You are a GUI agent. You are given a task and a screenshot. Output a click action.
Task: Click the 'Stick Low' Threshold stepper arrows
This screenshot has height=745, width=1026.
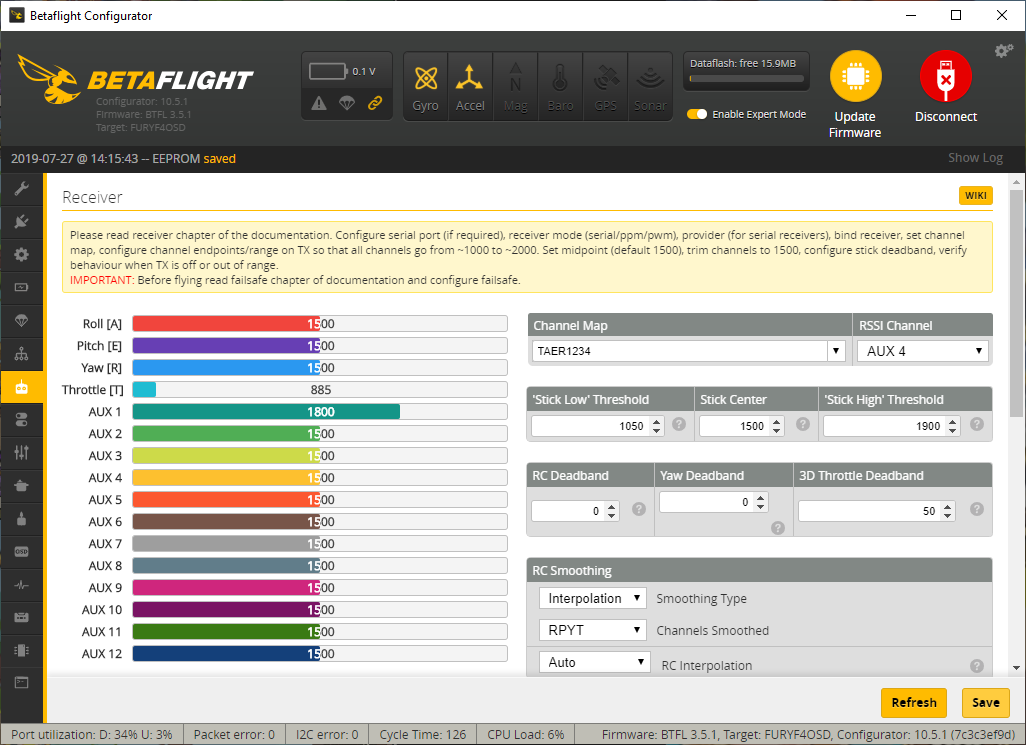[657, 426]
